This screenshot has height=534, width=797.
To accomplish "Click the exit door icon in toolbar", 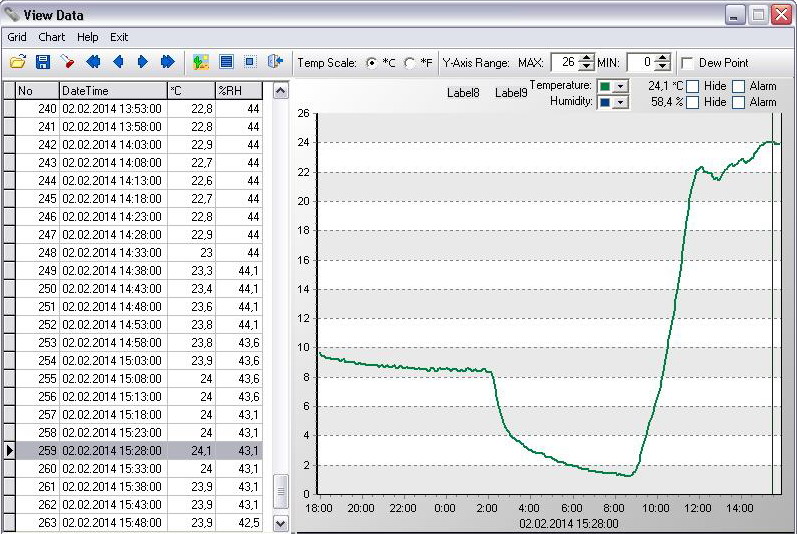I will point(275,62).
